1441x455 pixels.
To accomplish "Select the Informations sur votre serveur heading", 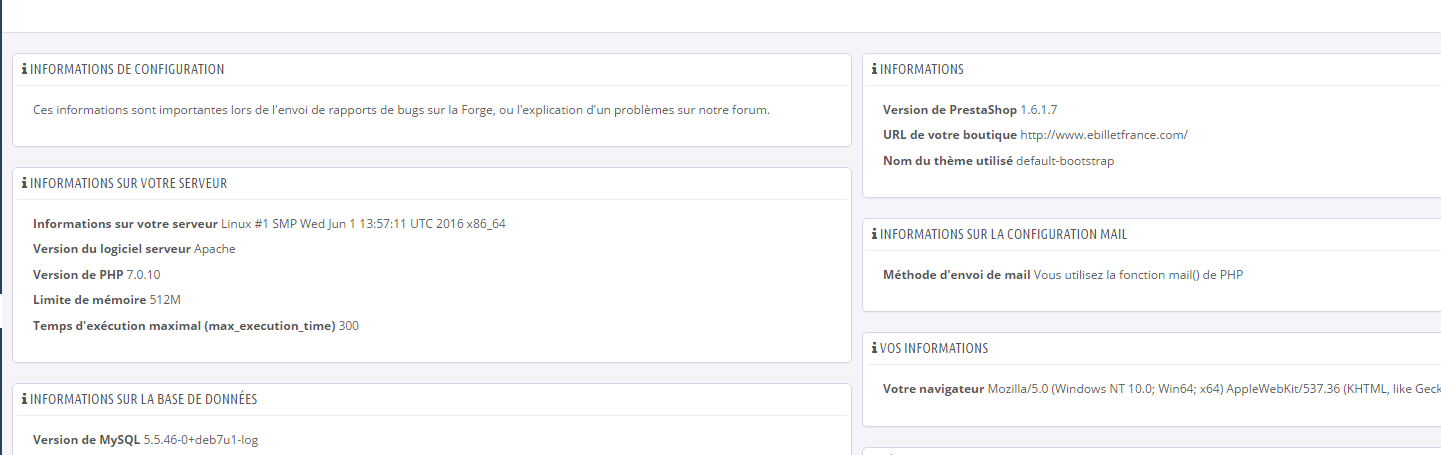I will coord(129,184).
